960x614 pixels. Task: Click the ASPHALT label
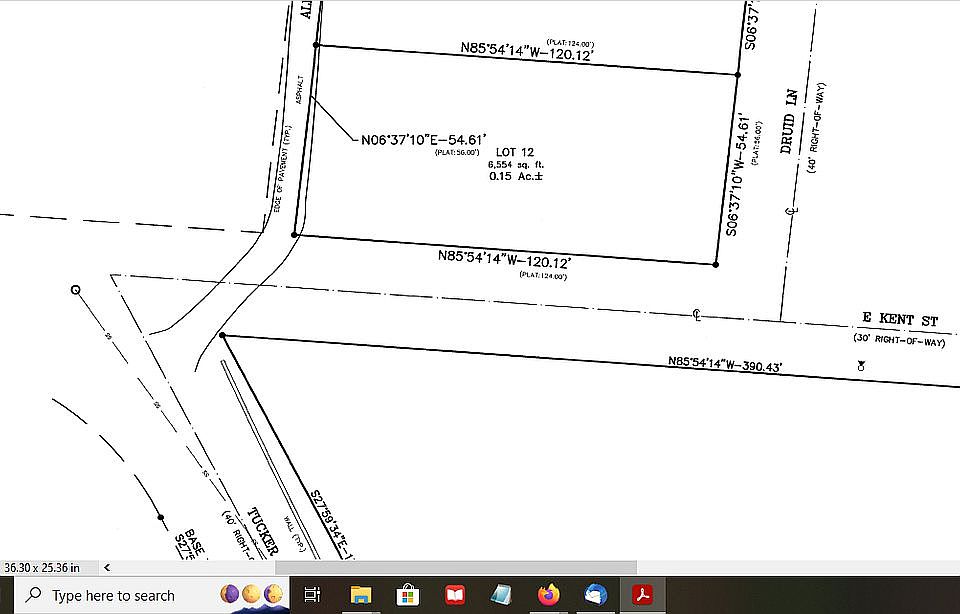click(x=300, y=89)
